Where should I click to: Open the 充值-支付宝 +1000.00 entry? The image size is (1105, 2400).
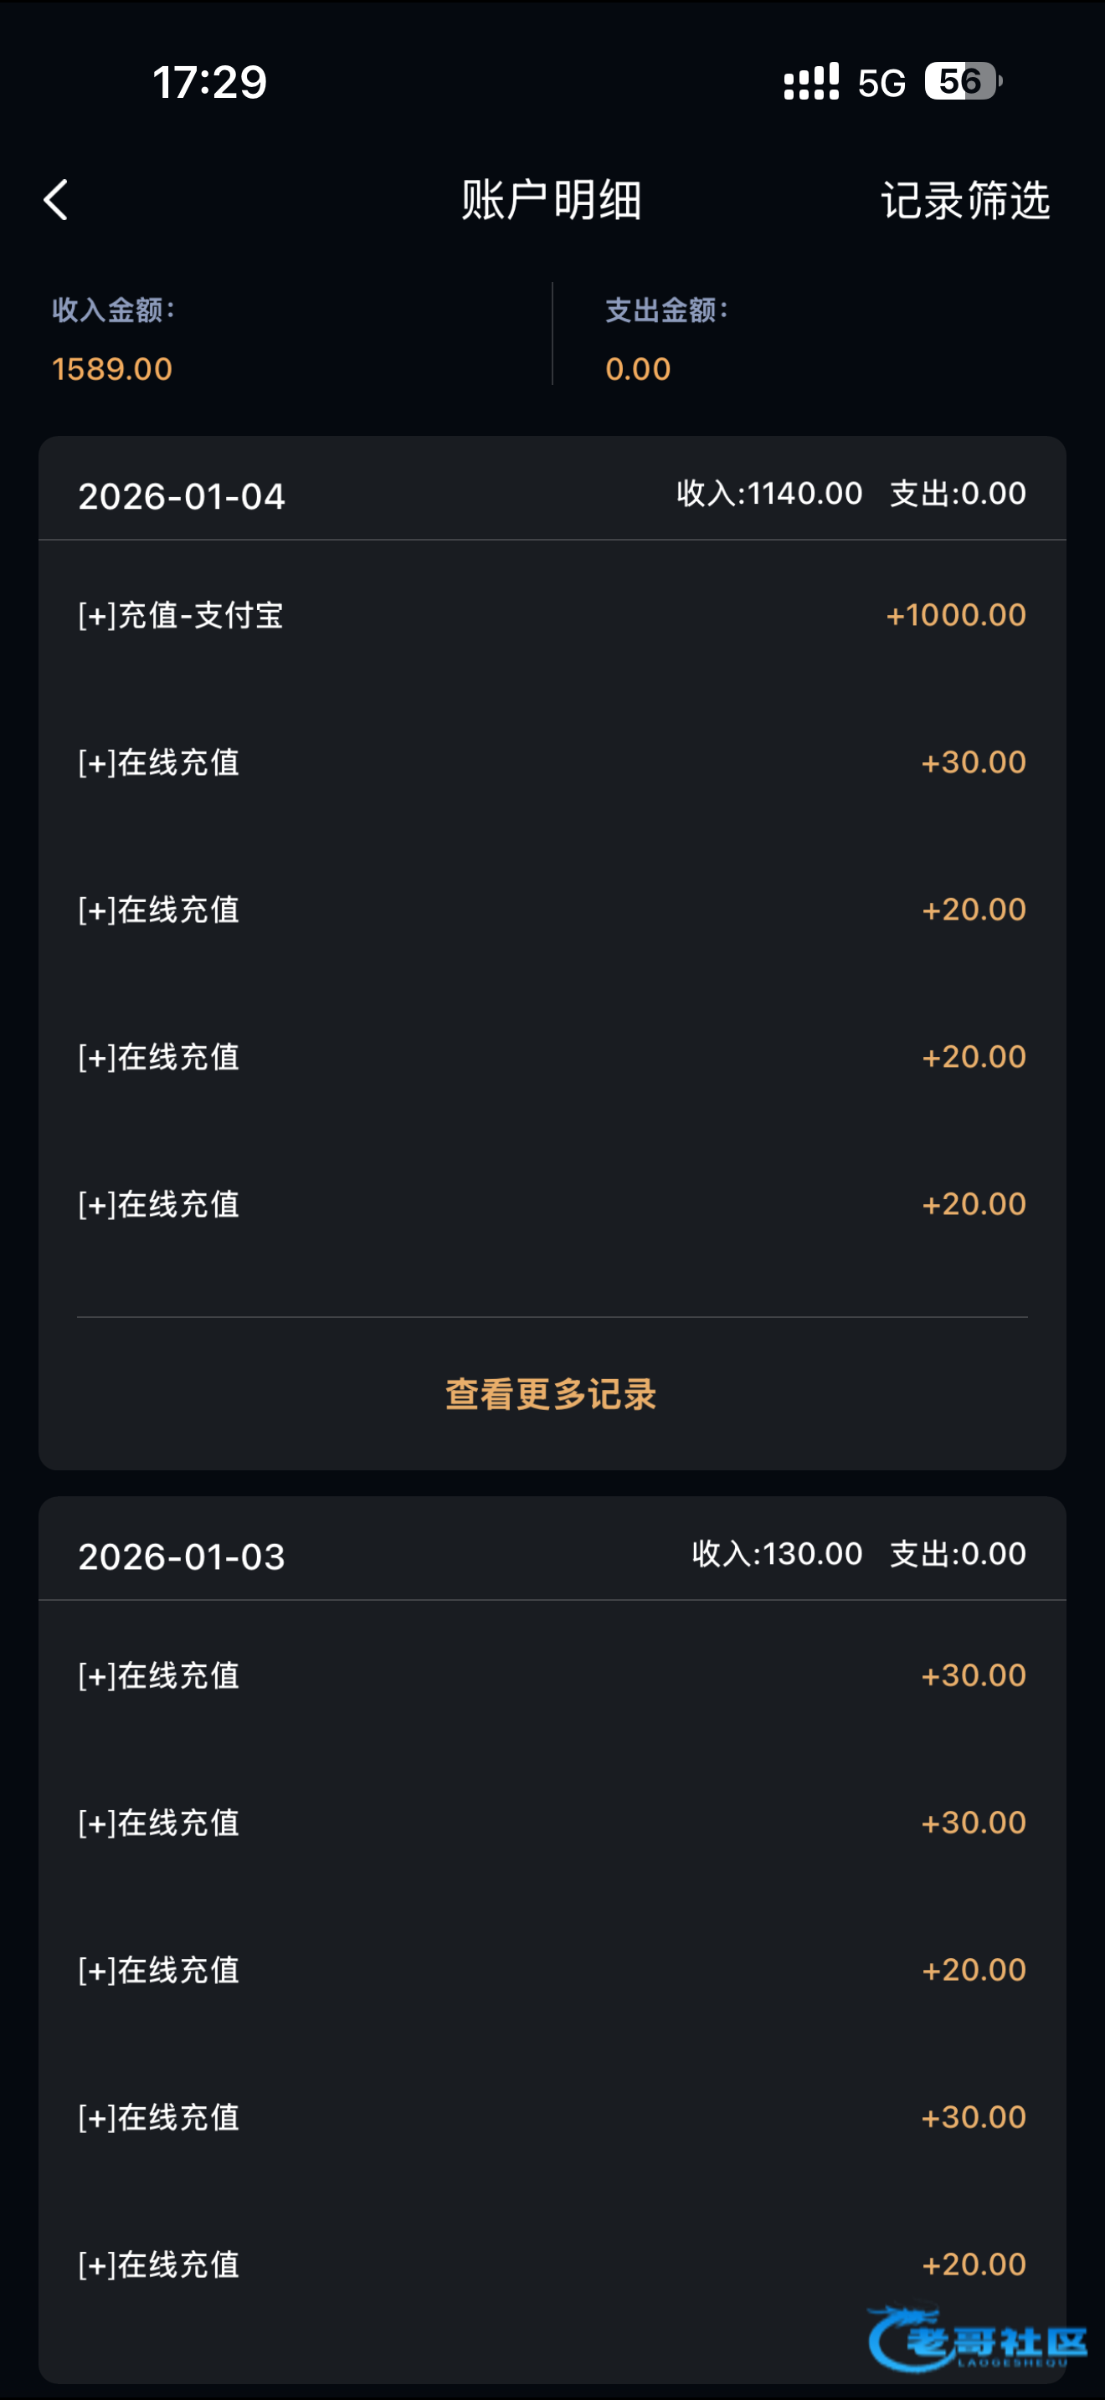552,615
